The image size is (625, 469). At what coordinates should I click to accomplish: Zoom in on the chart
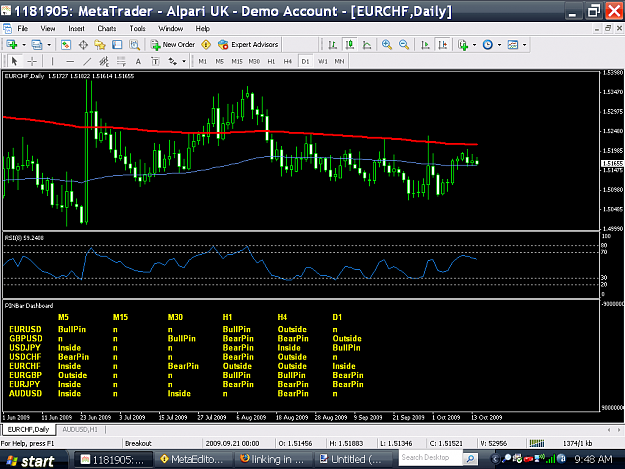pyautogui.click(x=387, y=45)
